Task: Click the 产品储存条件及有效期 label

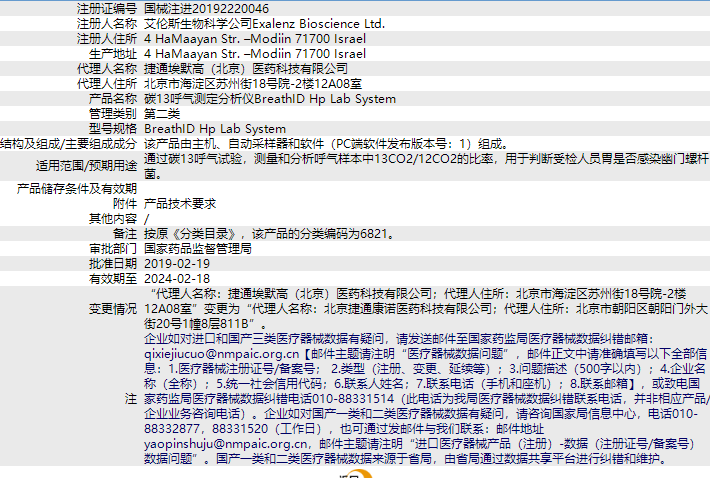Action: (x=77, y=188)
